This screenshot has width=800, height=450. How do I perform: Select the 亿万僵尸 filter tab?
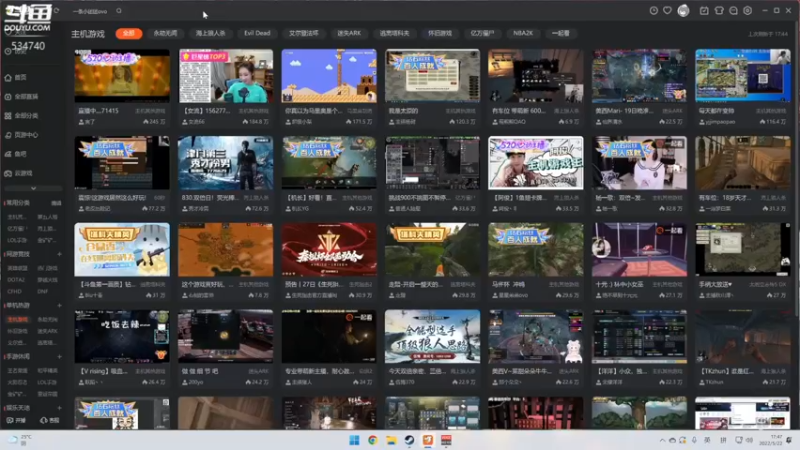(482, 33)
